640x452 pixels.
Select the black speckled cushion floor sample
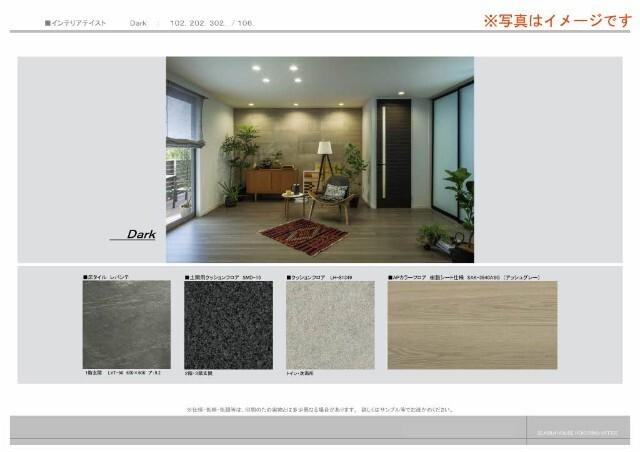pos(229,325)
